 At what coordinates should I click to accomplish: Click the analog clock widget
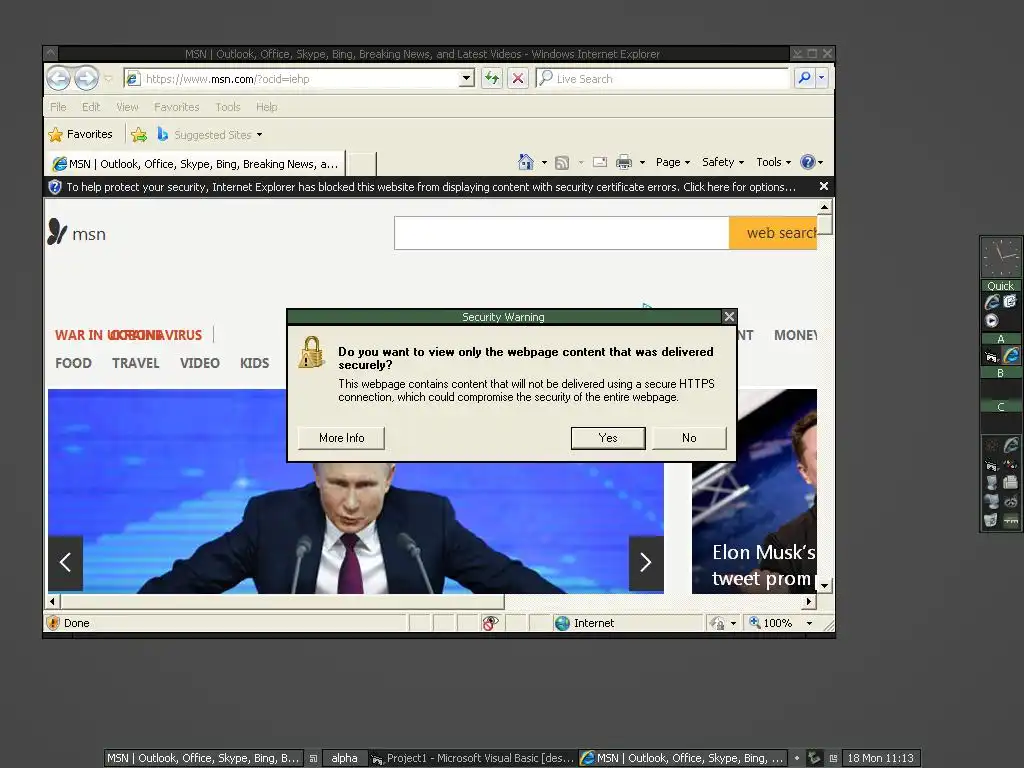(x=1000, y=257)
